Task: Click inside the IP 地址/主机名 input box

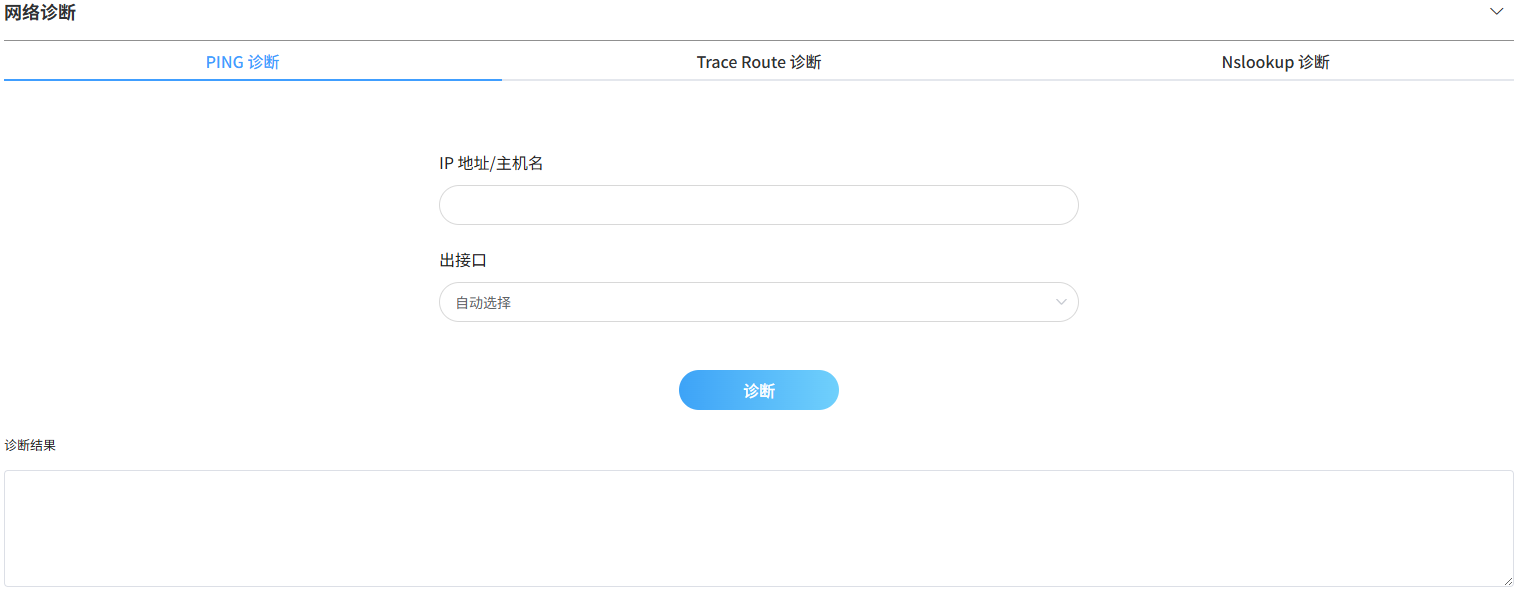Action: point(758,204)
